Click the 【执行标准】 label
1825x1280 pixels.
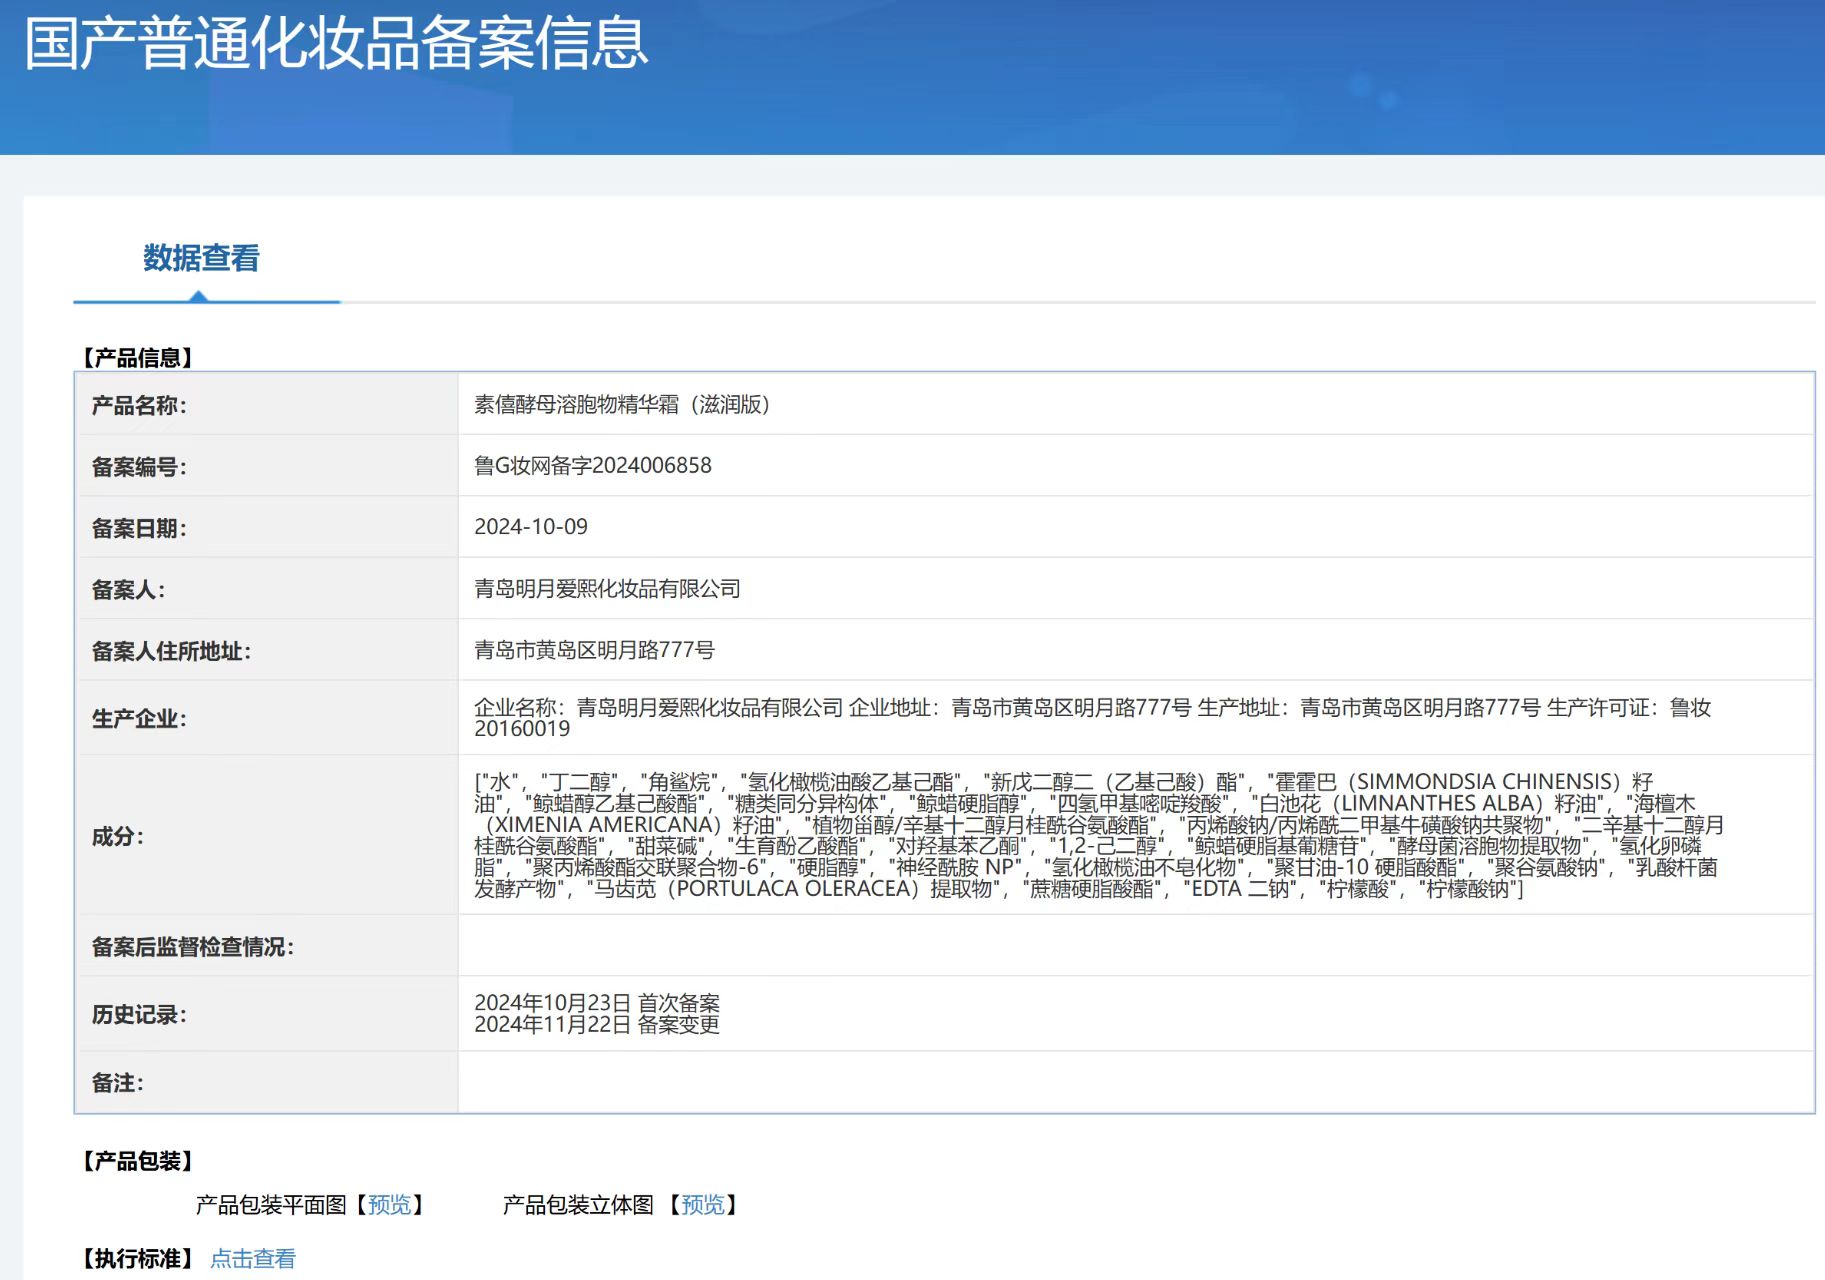[137, 1259]
